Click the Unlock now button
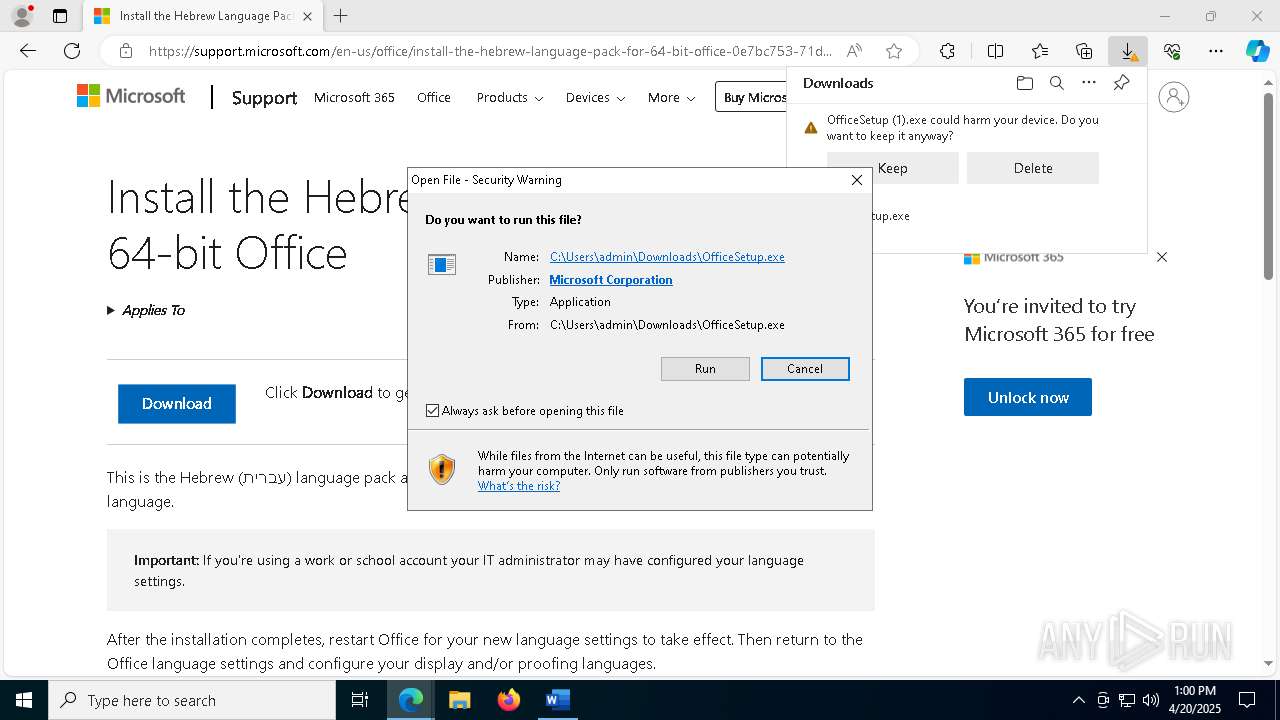Viewport: 1280px width, 720px height. (x=1028, y=397)
